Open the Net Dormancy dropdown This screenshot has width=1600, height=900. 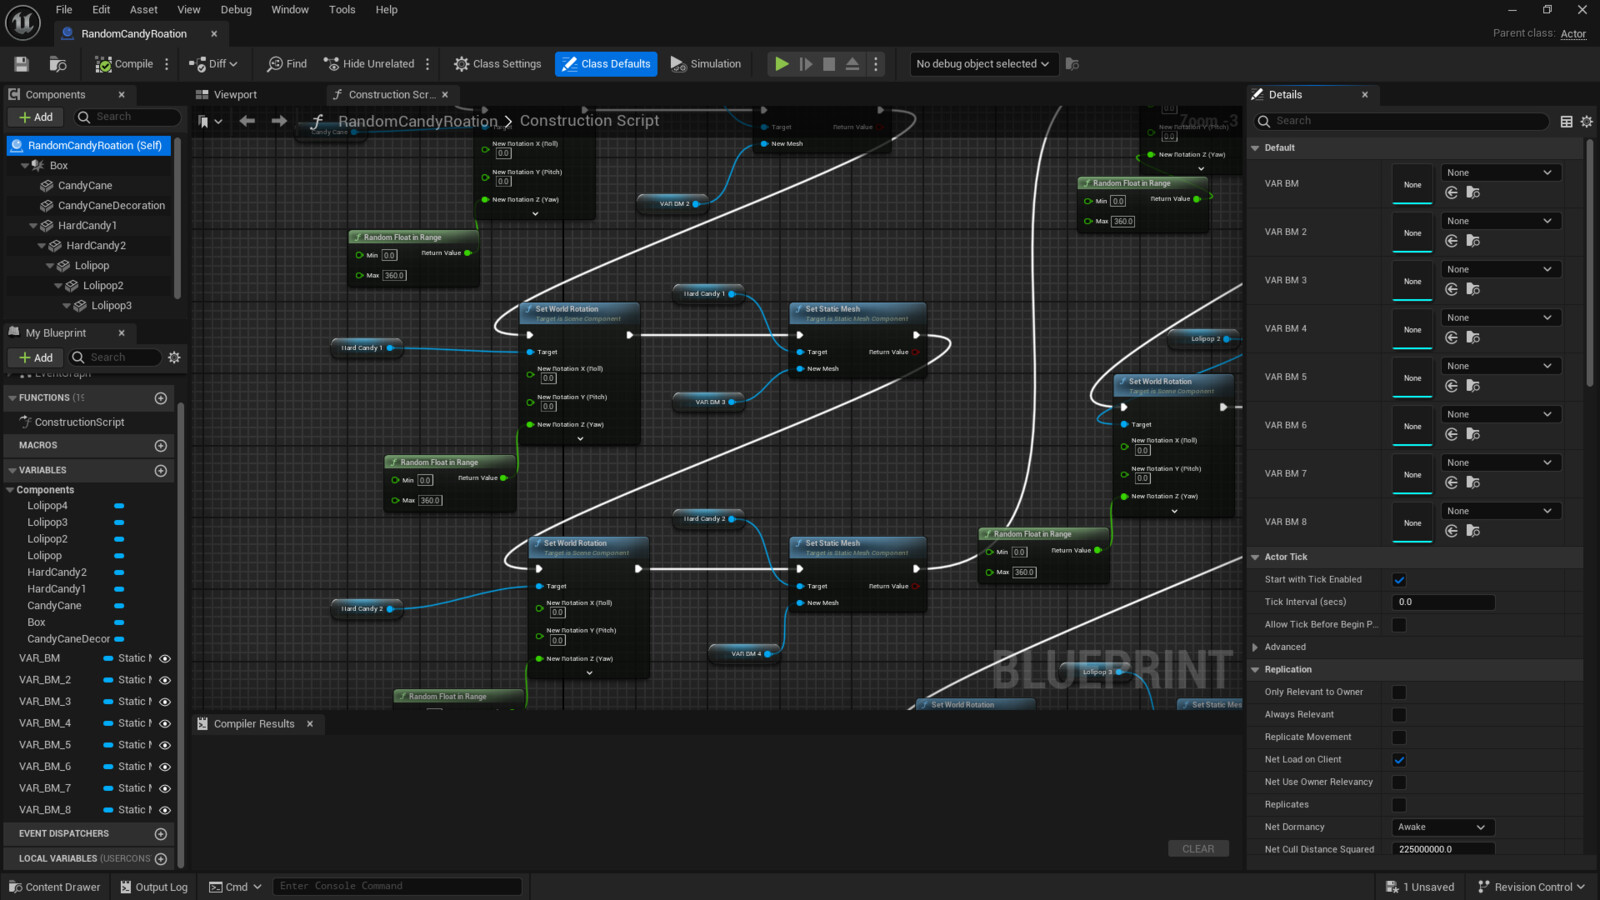pos(1443,827)
